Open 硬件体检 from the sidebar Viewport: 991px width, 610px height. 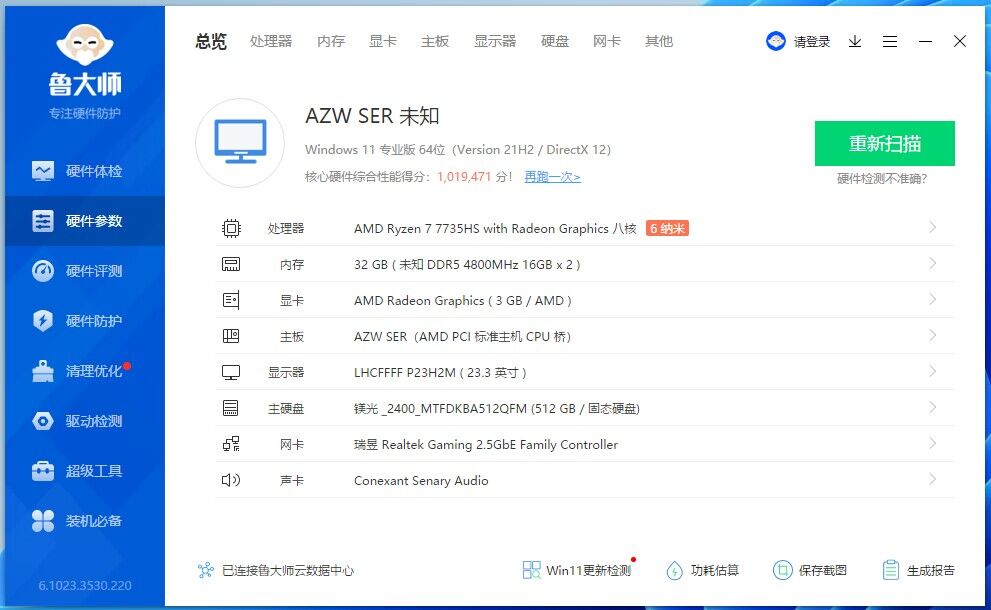(x=84, y=171)
